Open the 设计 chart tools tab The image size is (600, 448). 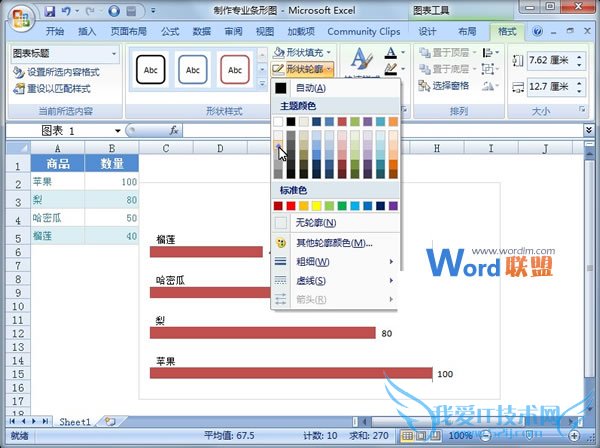pyautogui.click(x=427, y=31)
